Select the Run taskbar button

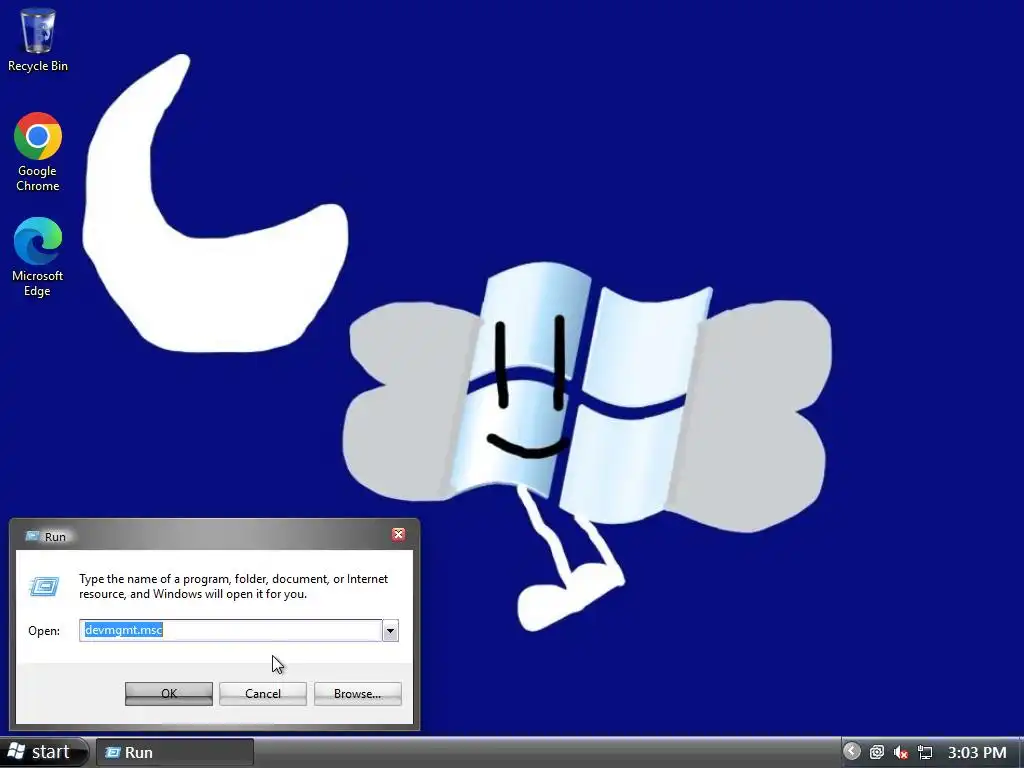(174, 752)
